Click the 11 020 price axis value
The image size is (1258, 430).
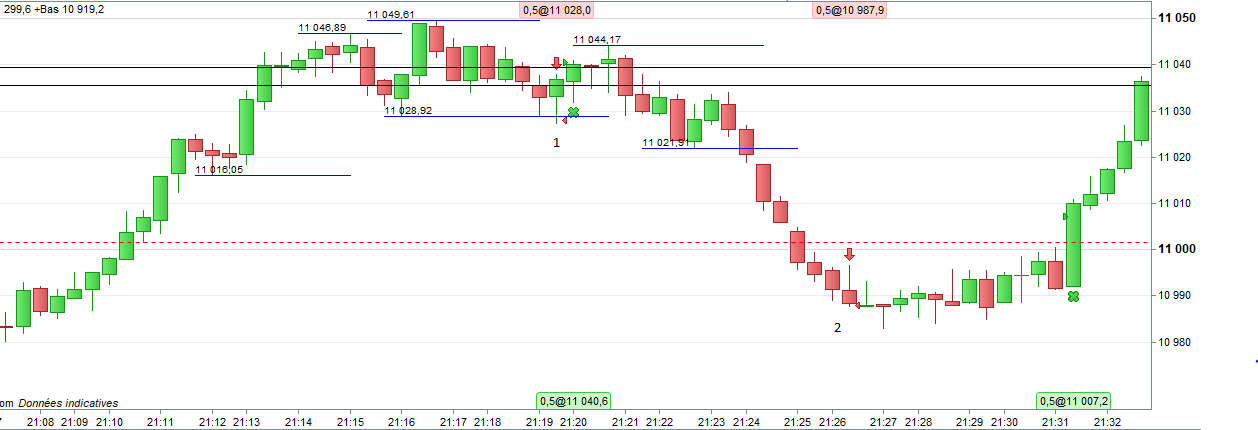click(x=1176, y=157)
